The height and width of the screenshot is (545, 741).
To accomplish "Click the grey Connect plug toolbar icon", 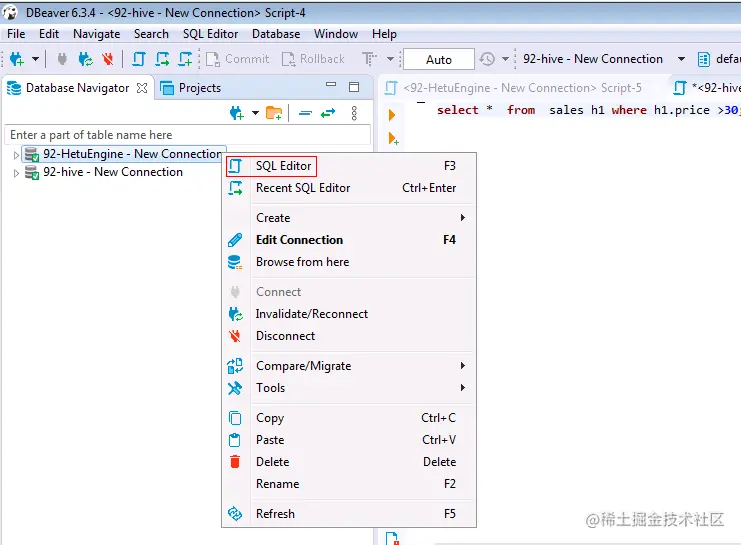I will coord(62,59).
